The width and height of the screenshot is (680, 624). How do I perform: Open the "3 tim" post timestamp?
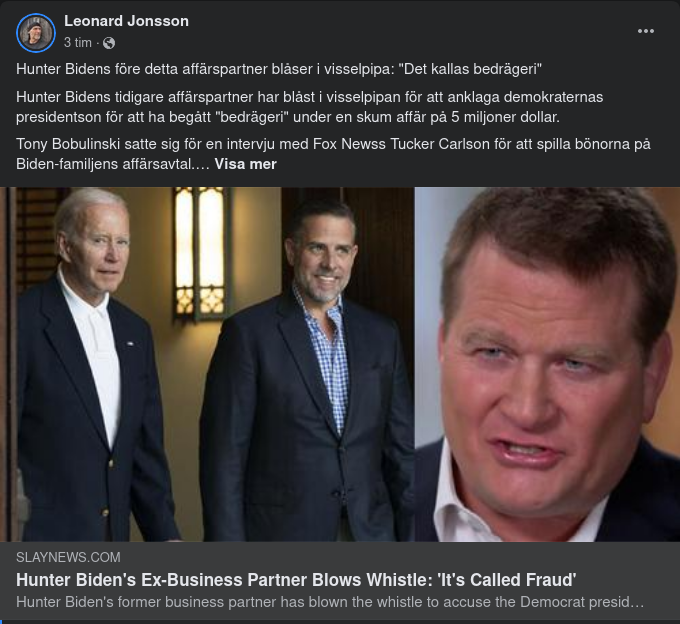point(78,43)
